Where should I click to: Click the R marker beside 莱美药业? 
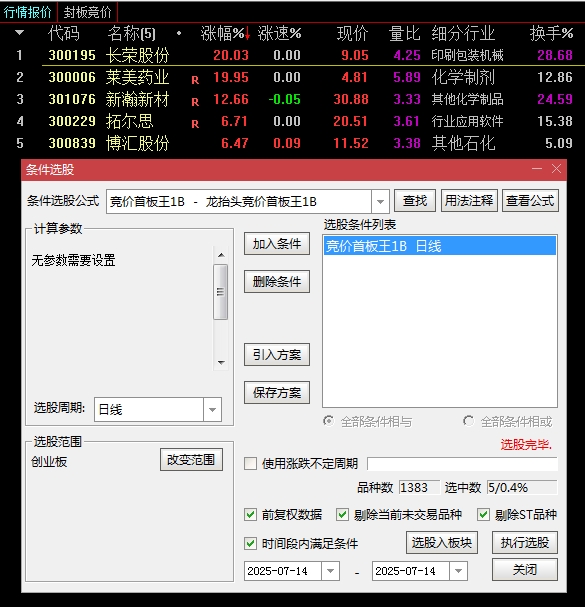pos(195,80)
